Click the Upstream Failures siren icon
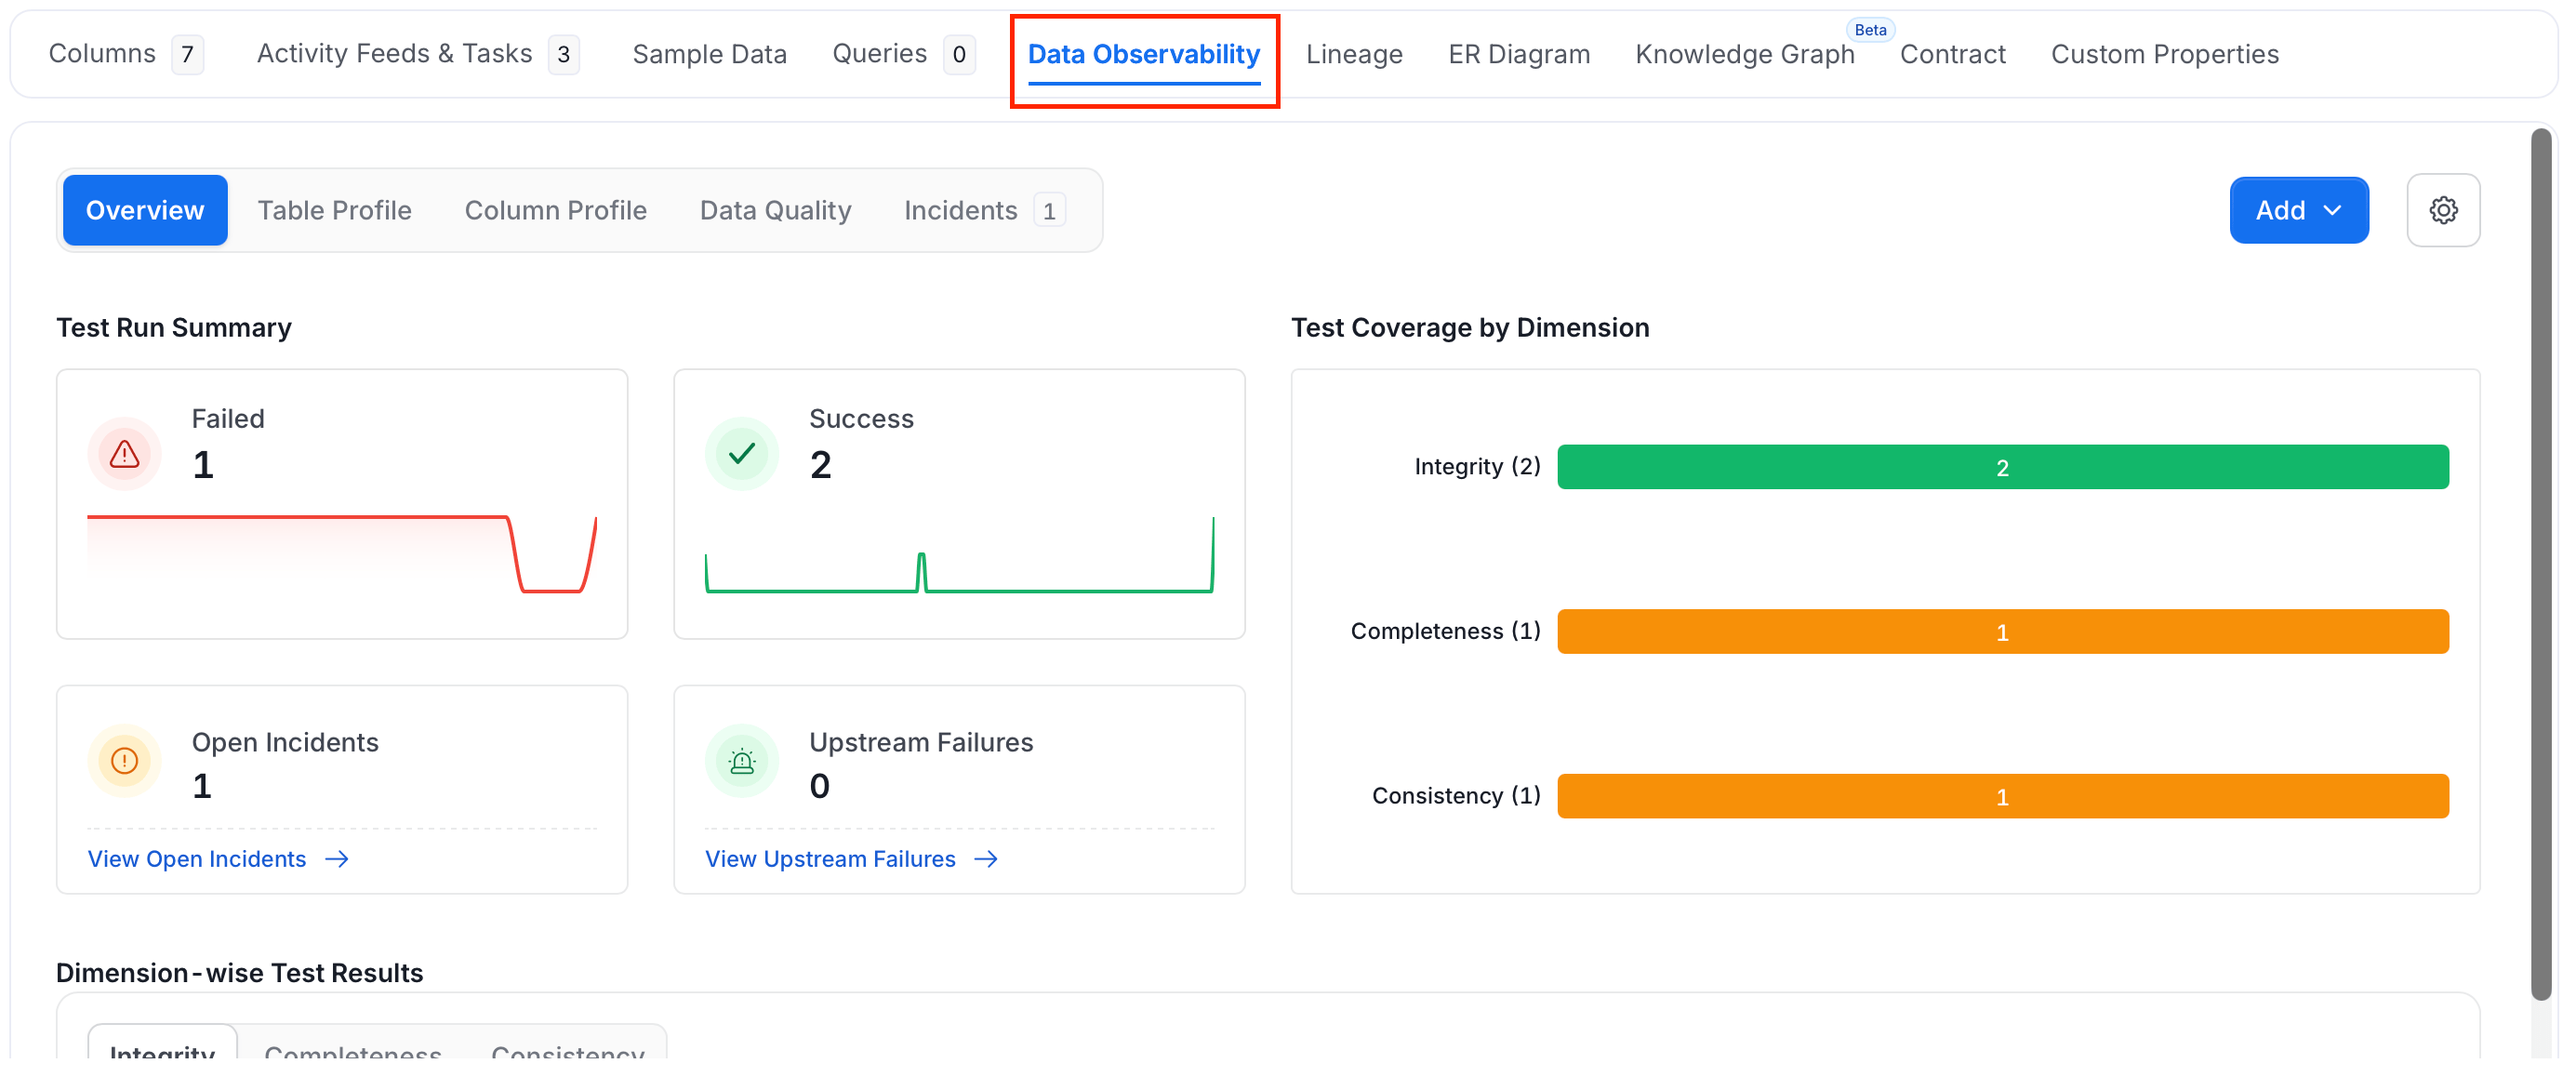 coord(742,760)
